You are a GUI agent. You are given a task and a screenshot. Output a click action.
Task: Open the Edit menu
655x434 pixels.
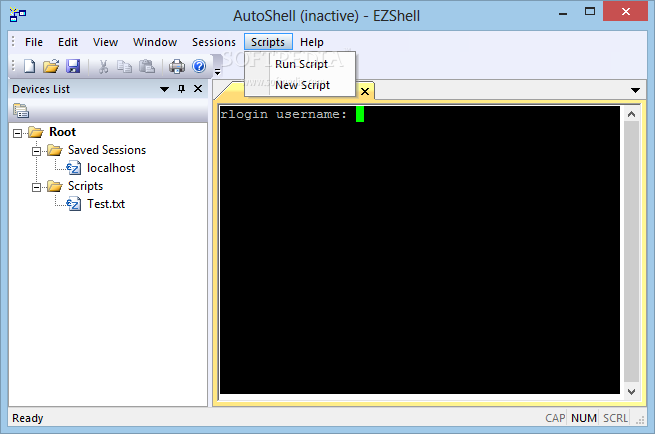tap(68, 42)
